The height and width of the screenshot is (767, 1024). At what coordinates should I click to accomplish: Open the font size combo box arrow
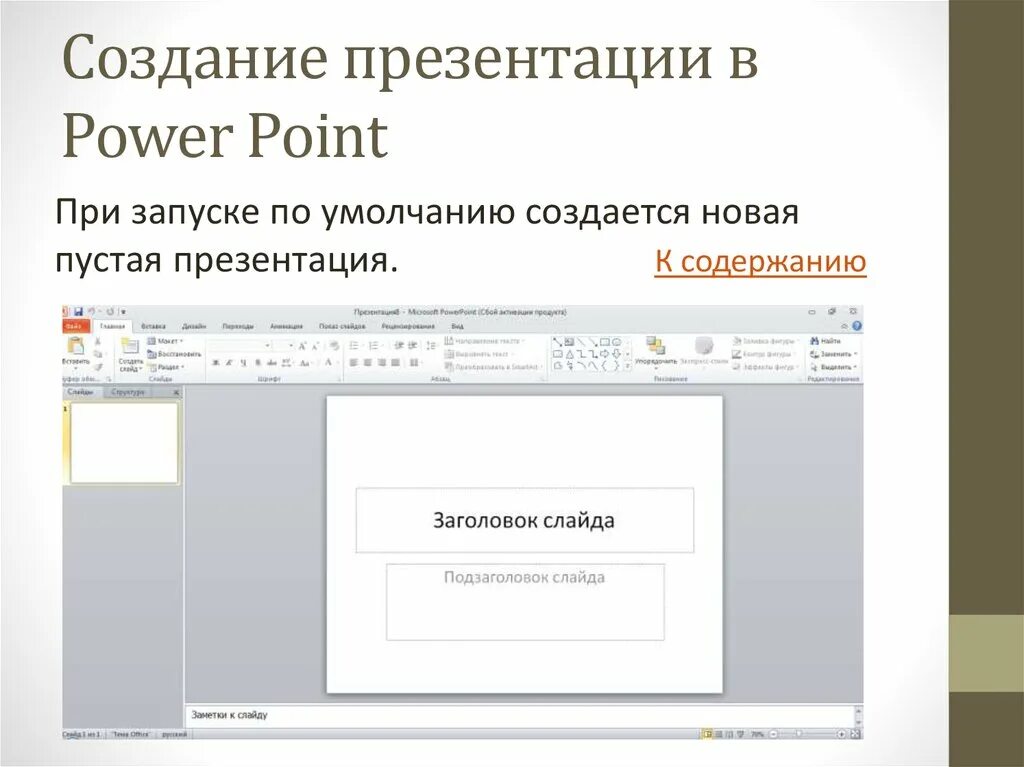pyautogui.click(x=291, y=346)
